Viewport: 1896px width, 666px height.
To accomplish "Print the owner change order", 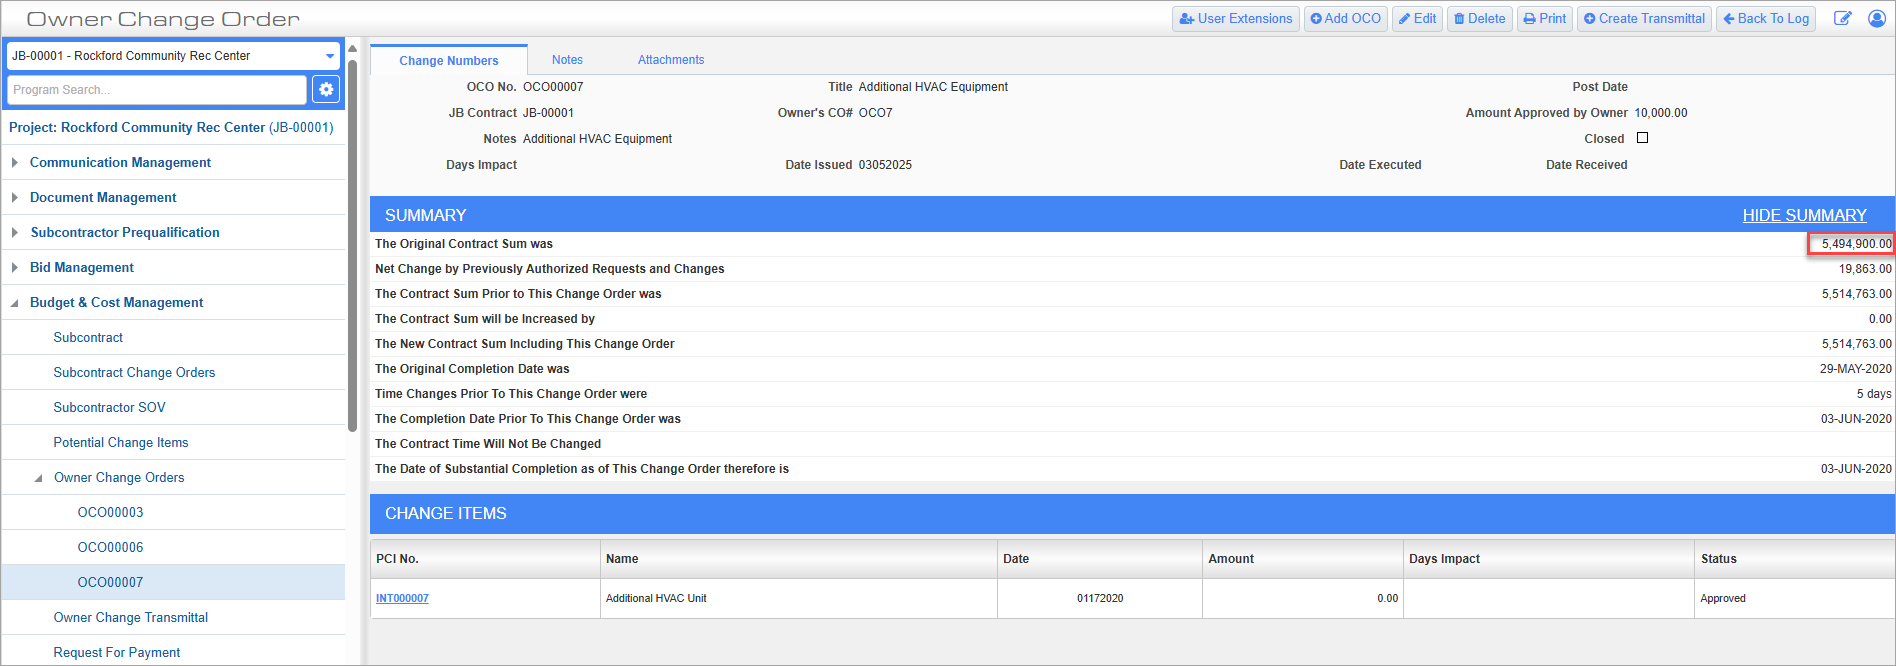I will 1545,19.
